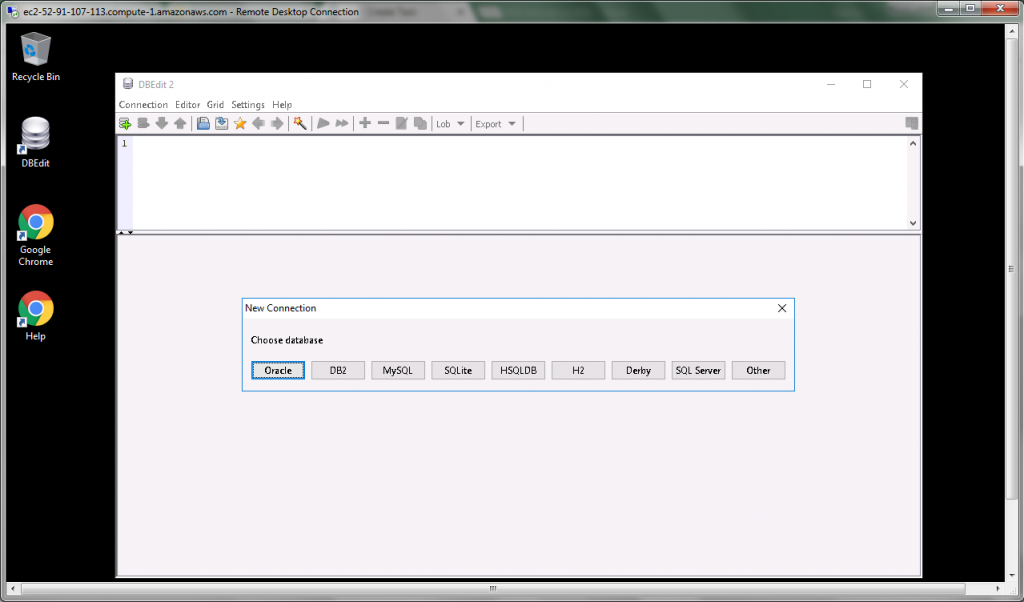This screenshot has height=602, width=1024.
Task: Open a SQL file using the toolbar icon
Action: [202, 123]
